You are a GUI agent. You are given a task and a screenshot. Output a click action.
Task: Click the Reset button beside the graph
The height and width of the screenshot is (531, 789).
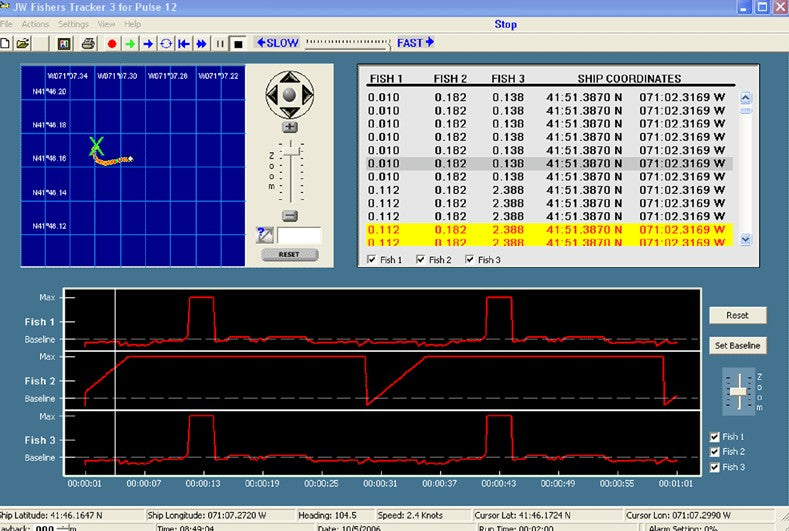pos(737,315)
